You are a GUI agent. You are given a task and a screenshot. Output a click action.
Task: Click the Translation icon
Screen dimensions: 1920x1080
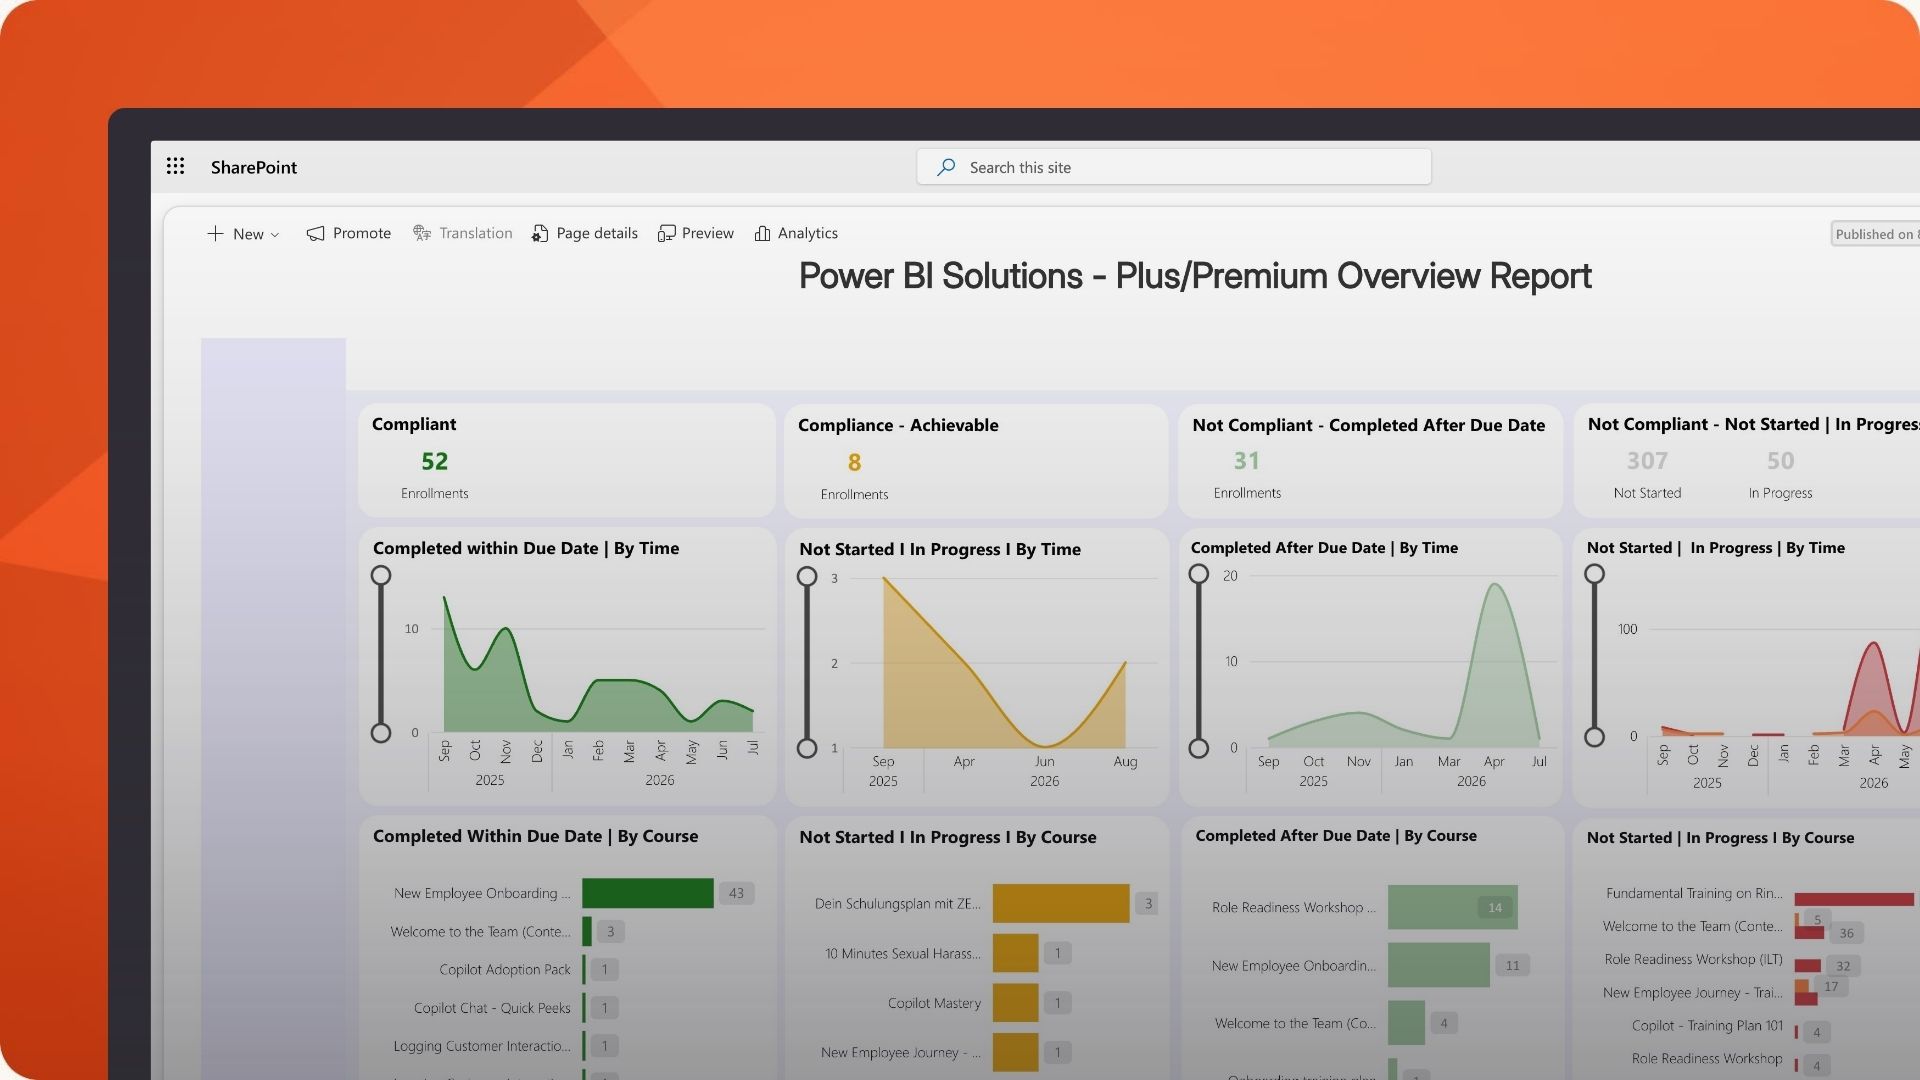tap(422, 233)
